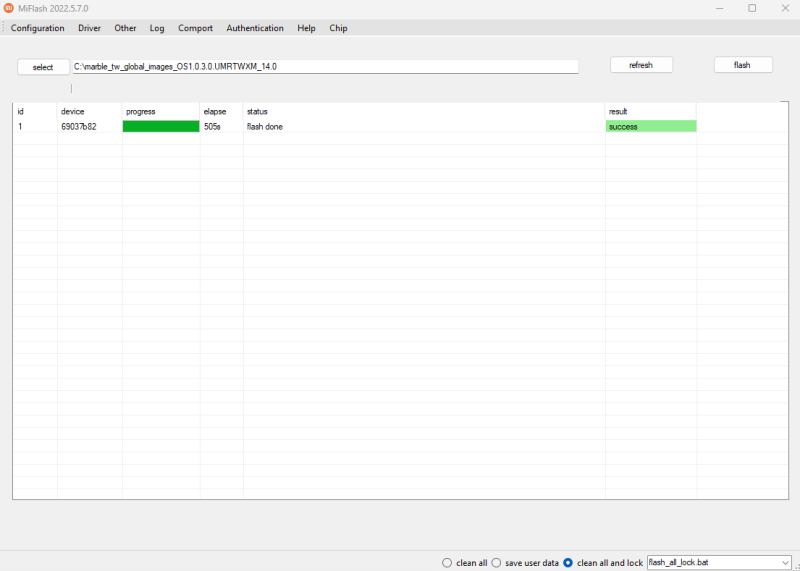Click the elapsed time 505s cell

pyautogui.click(x=221, y=127)
